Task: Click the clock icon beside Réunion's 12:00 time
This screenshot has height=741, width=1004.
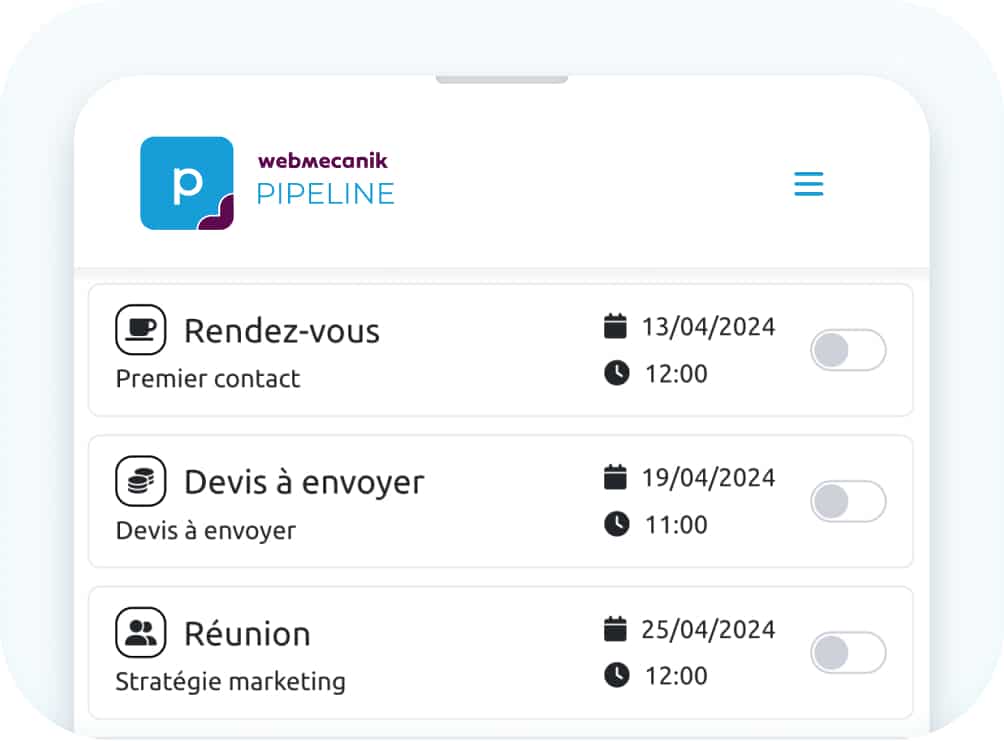Action: coord(616,676)
